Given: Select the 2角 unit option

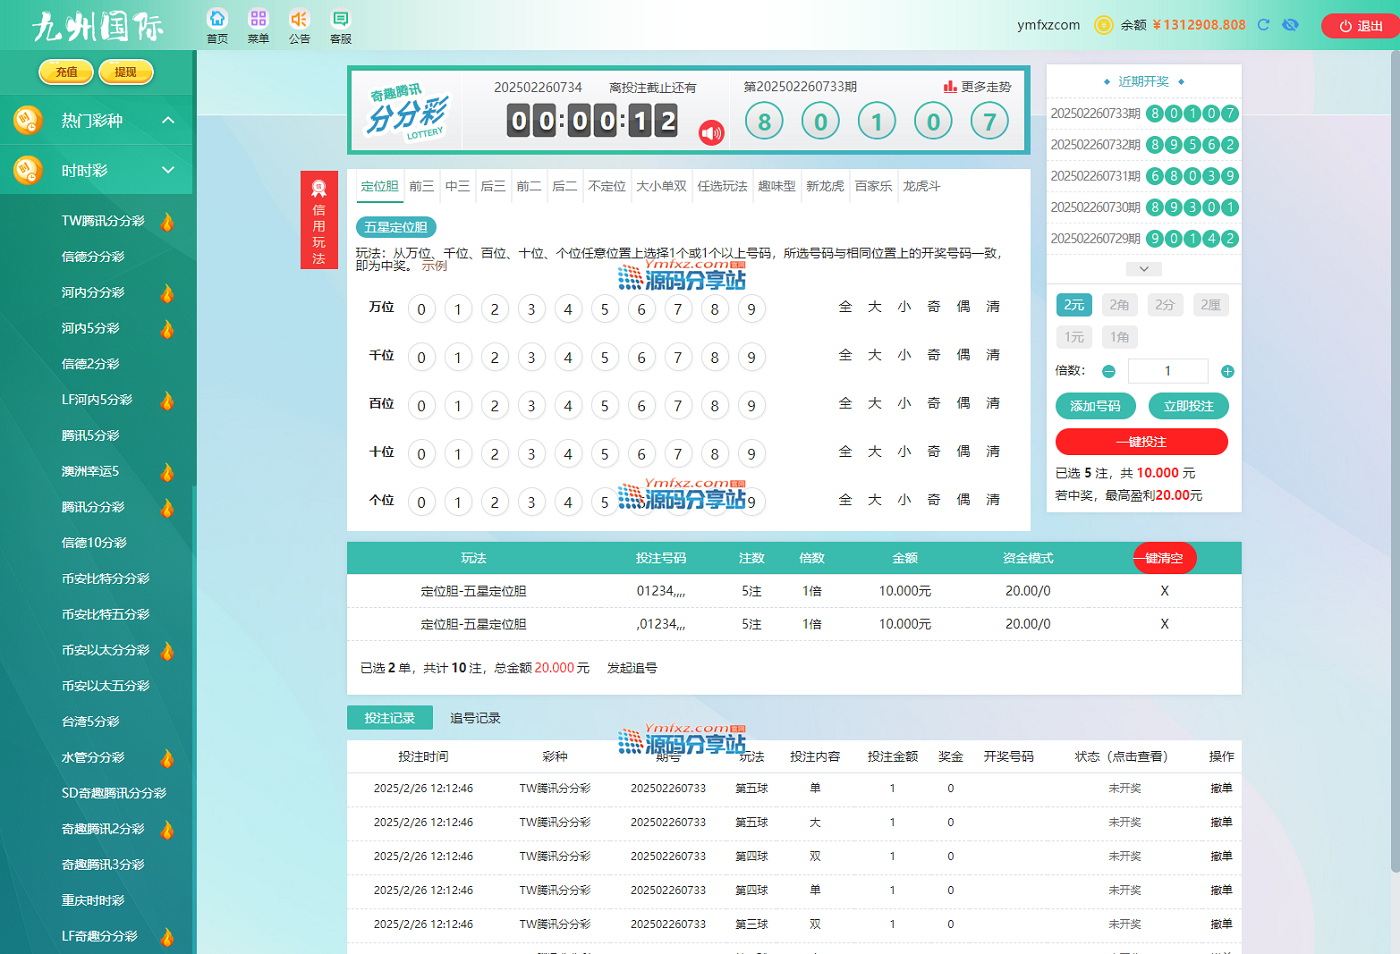Looking at the screenshot, I should click(1119, 305).
